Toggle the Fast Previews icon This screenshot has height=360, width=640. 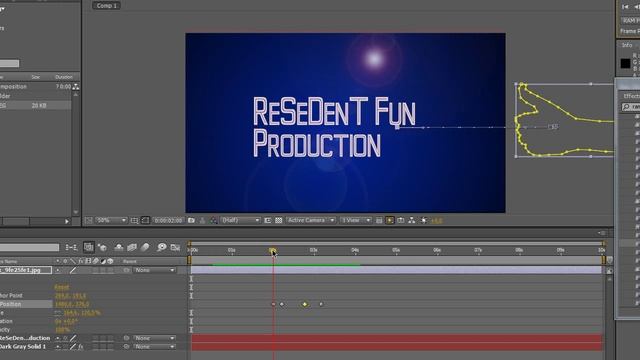390,220
